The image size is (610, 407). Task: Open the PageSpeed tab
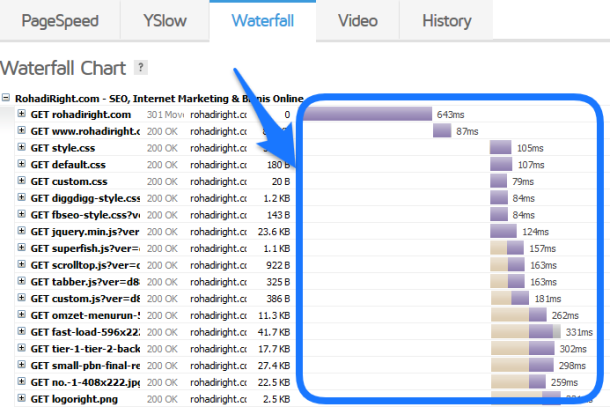(60, 21)
